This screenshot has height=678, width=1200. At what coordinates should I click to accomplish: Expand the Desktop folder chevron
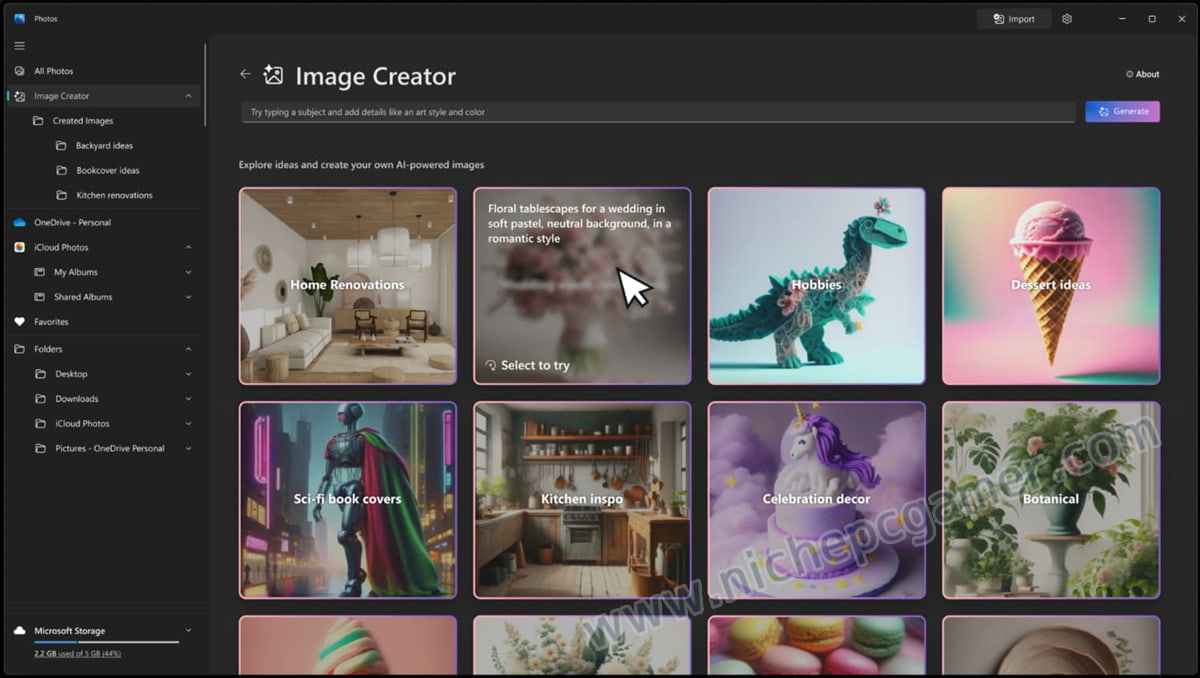(188, 374)
